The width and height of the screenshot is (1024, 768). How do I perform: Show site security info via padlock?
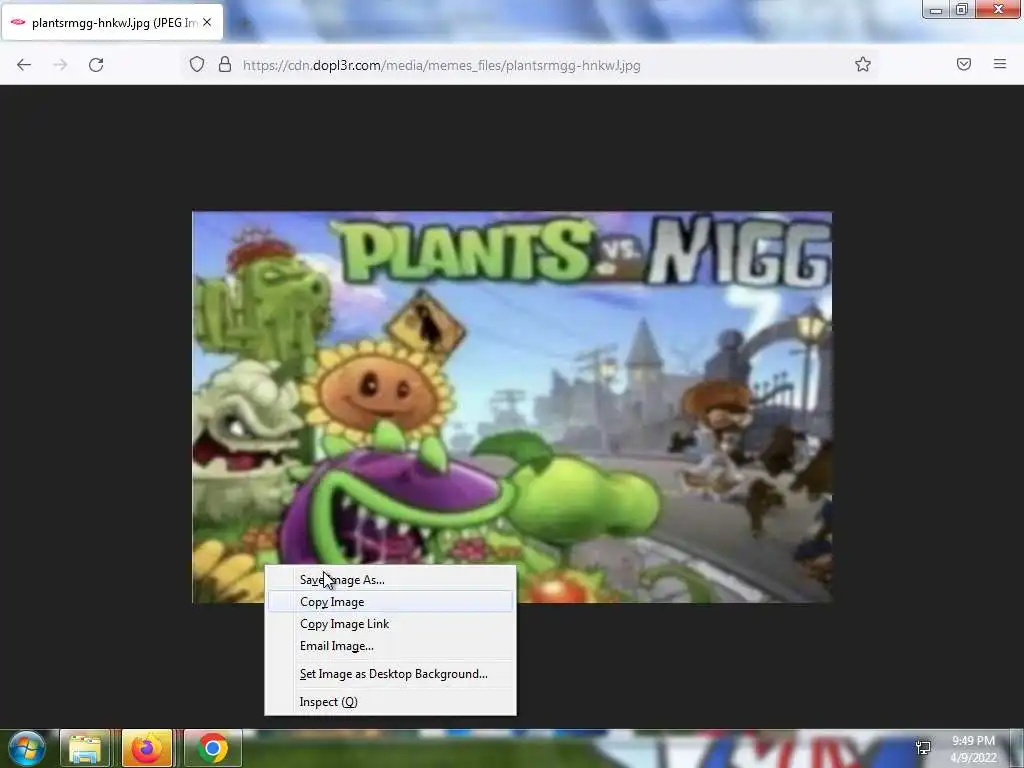pos(225,65)
